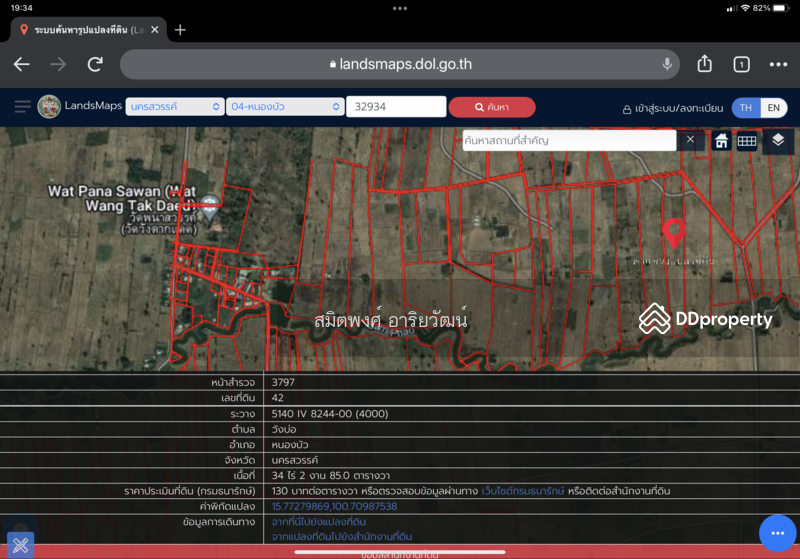
Task: Open the map layers icon
Action: pos(778,140)
